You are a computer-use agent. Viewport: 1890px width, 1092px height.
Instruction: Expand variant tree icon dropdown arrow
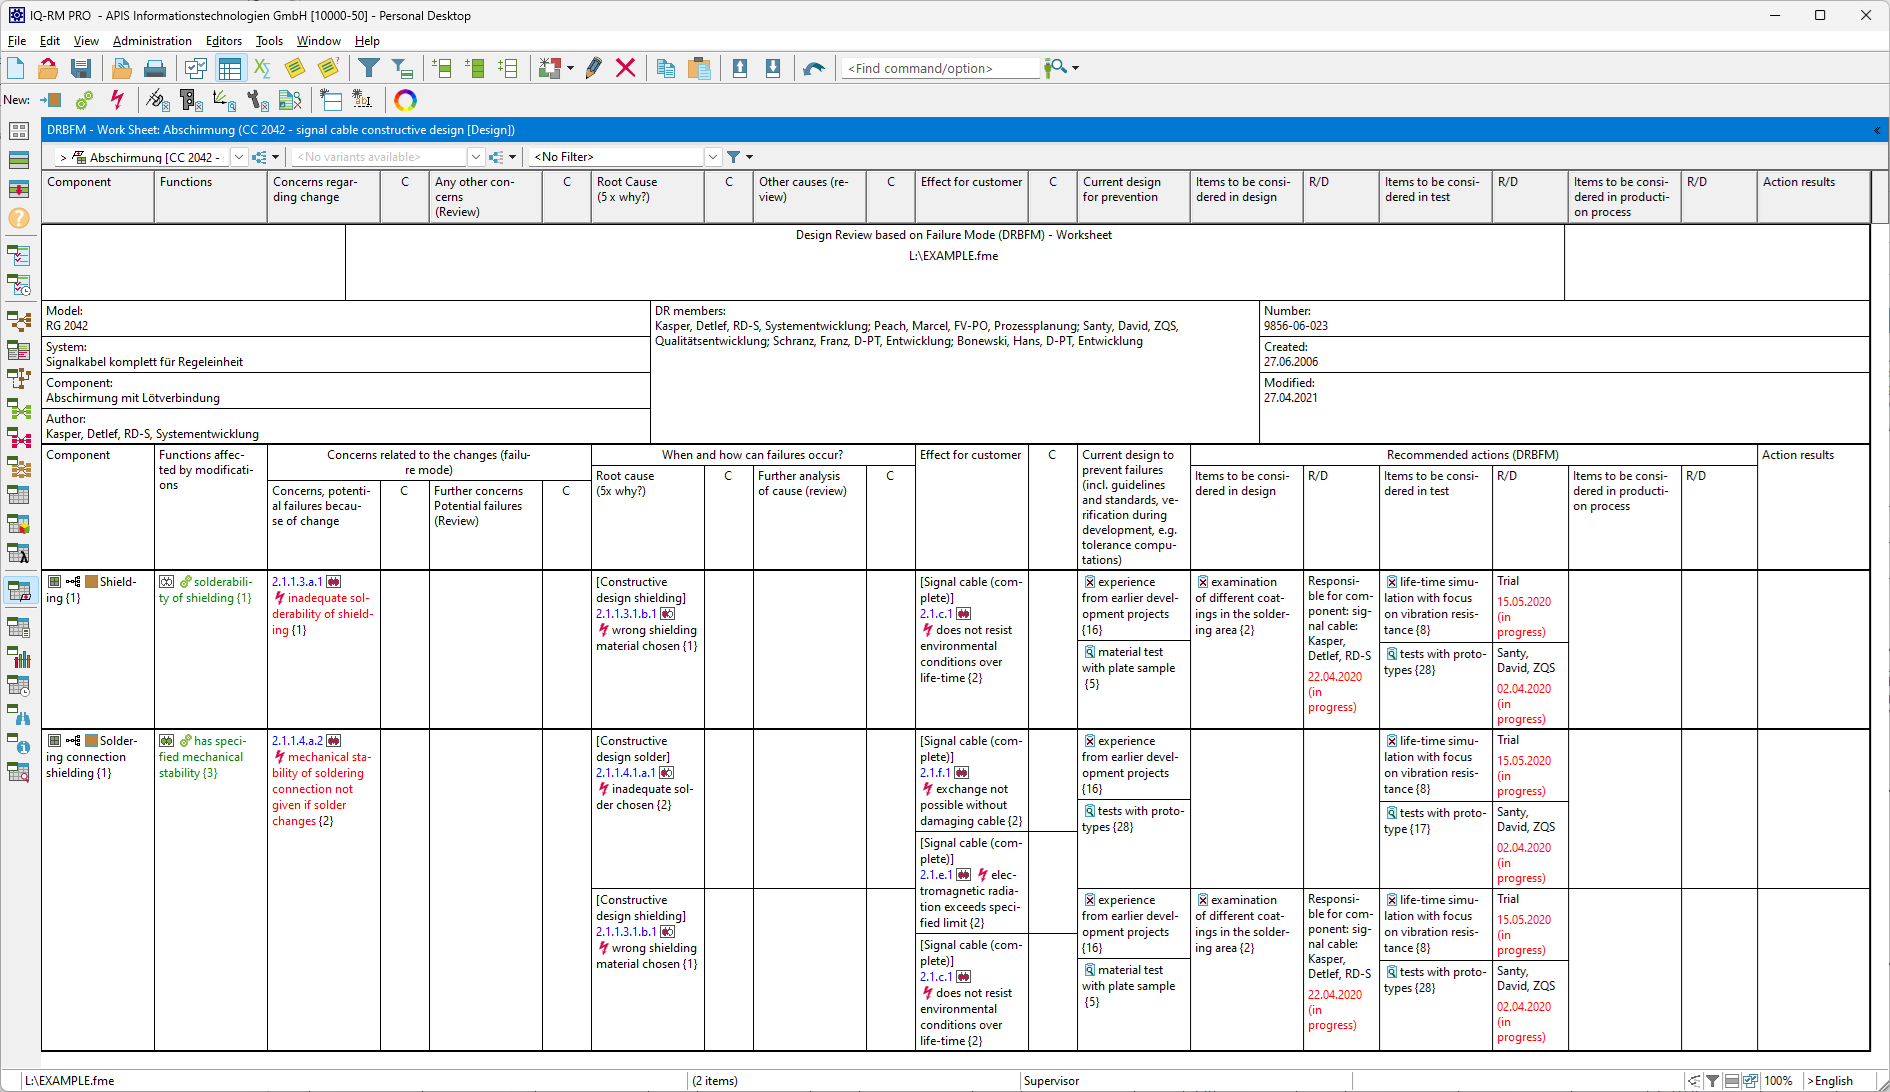512,157
